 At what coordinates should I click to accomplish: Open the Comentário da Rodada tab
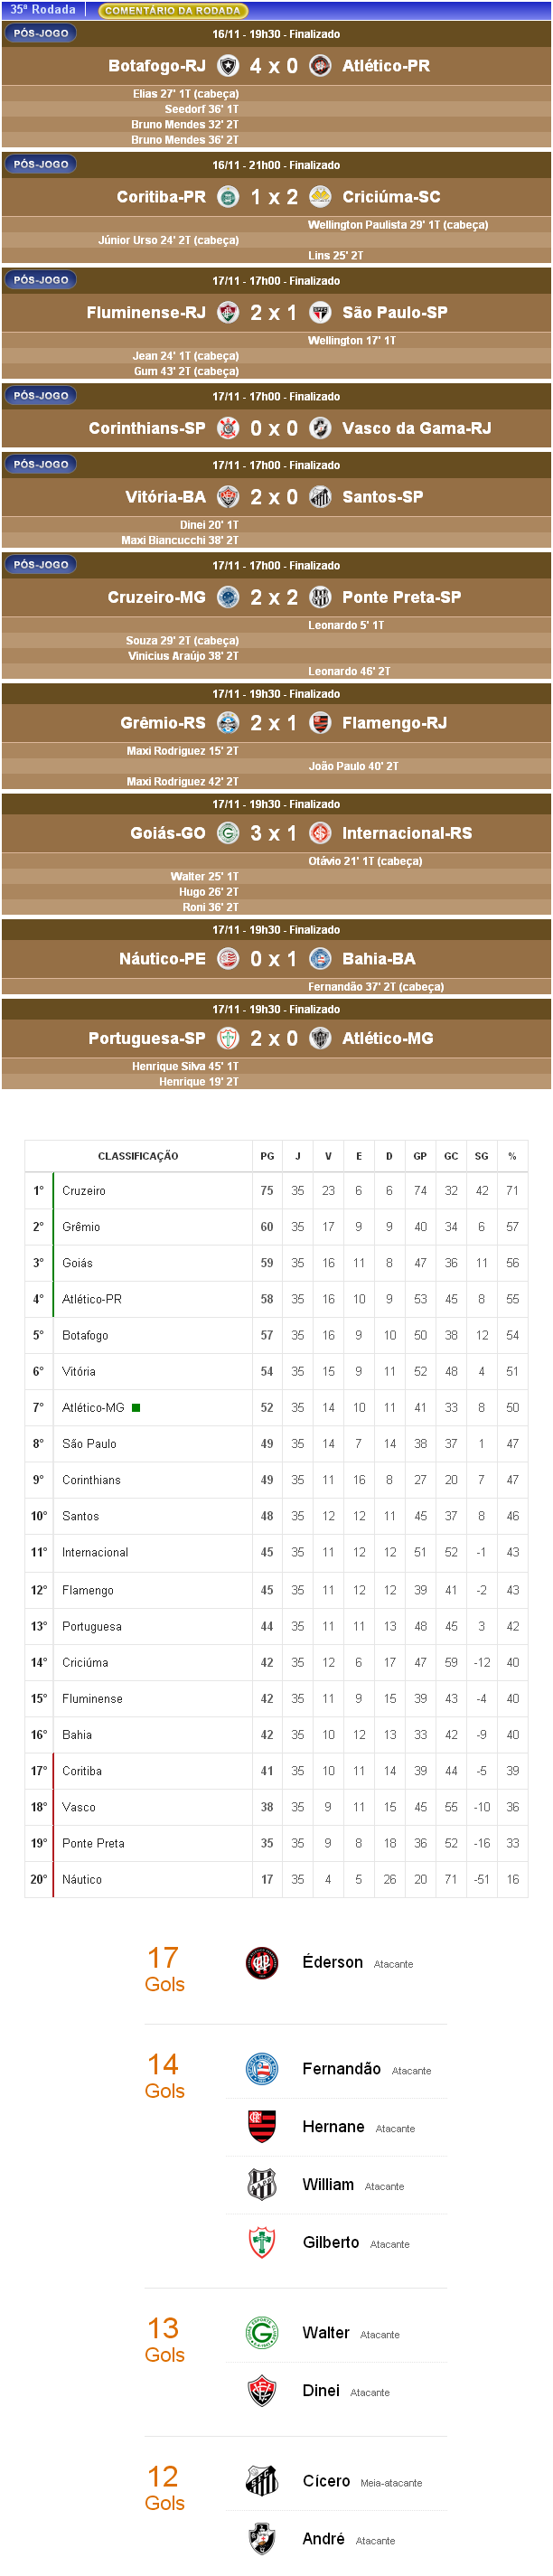pyautogui.click(x=172, y=10)
